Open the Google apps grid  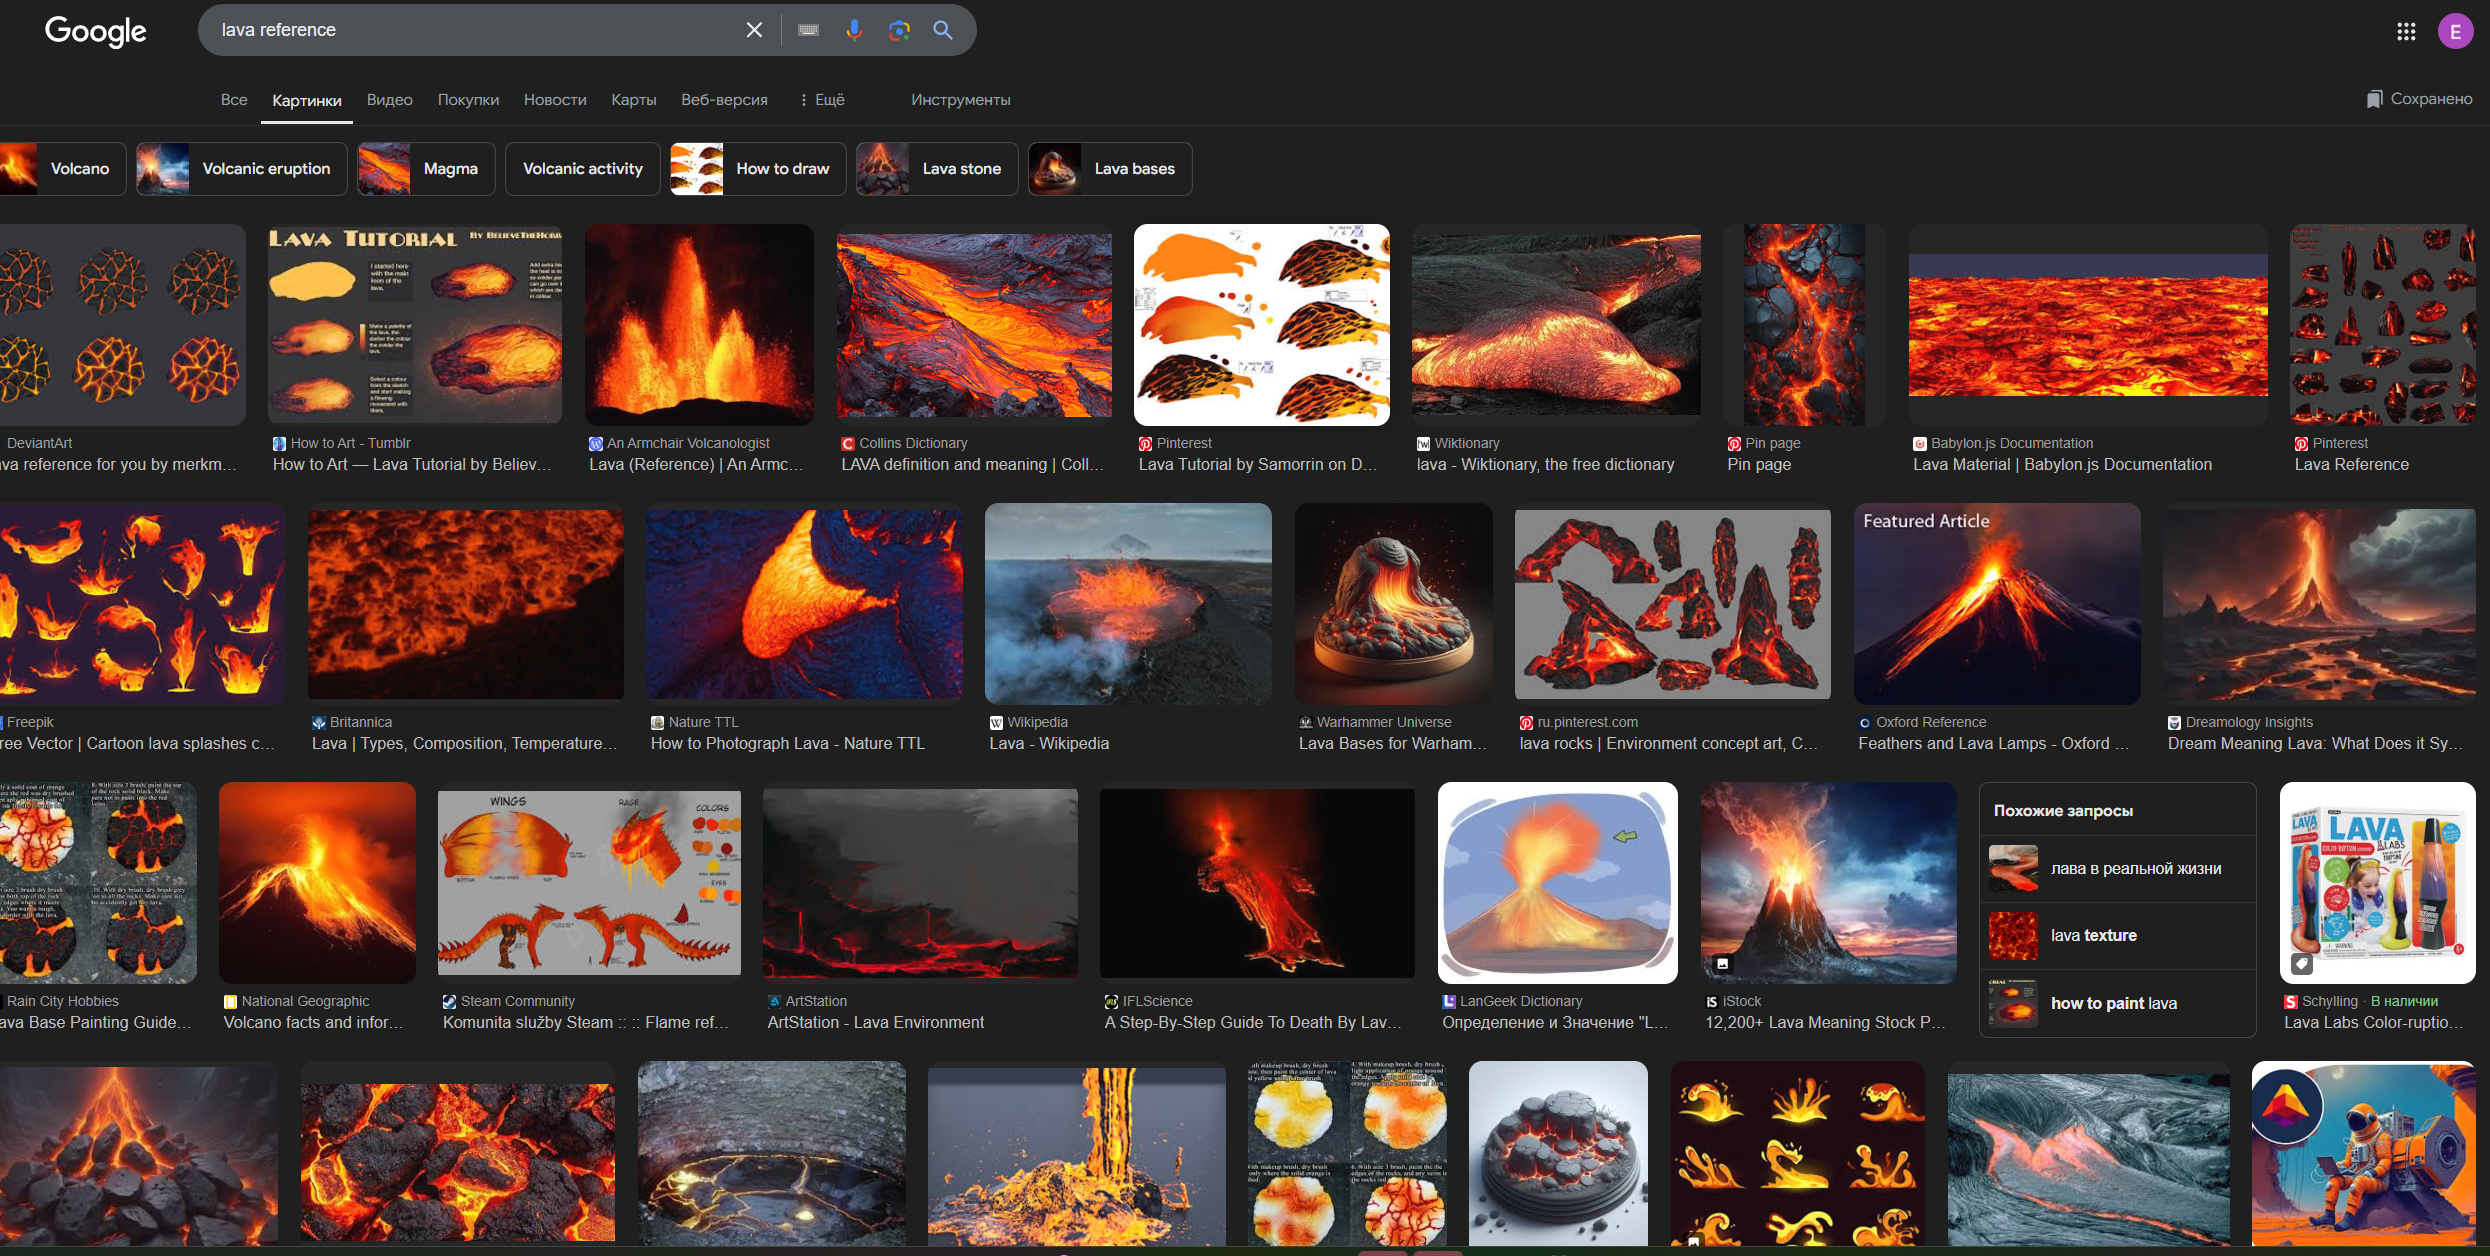2406,32
